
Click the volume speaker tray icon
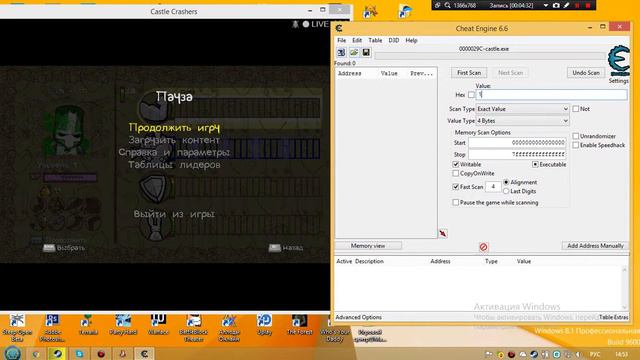[x=579, y=354]
